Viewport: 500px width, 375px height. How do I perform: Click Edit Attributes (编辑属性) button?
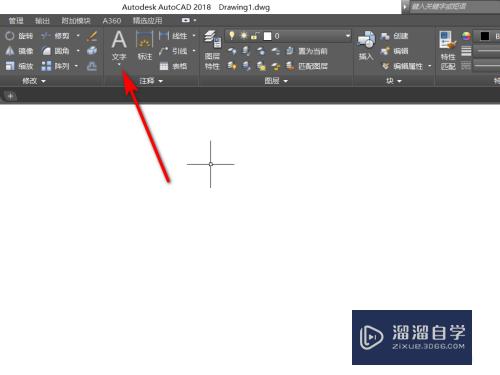pos(402,66)
